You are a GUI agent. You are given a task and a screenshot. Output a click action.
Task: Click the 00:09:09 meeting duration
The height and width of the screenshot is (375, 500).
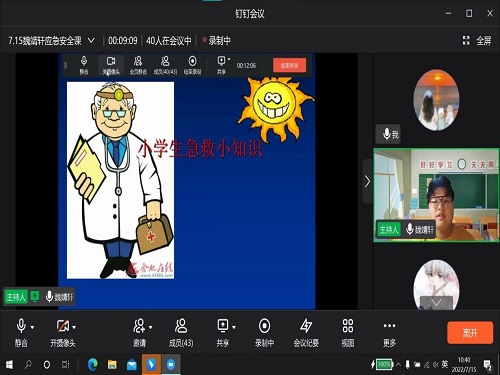point(123,41)
